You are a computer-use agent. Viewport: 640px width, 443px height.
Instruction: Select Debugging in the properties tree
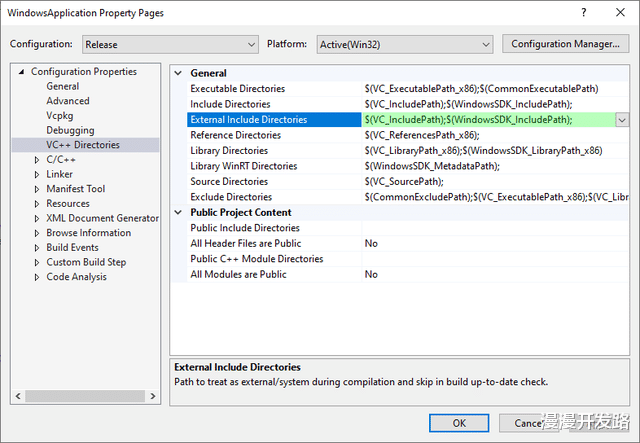[x=70, y=130]
